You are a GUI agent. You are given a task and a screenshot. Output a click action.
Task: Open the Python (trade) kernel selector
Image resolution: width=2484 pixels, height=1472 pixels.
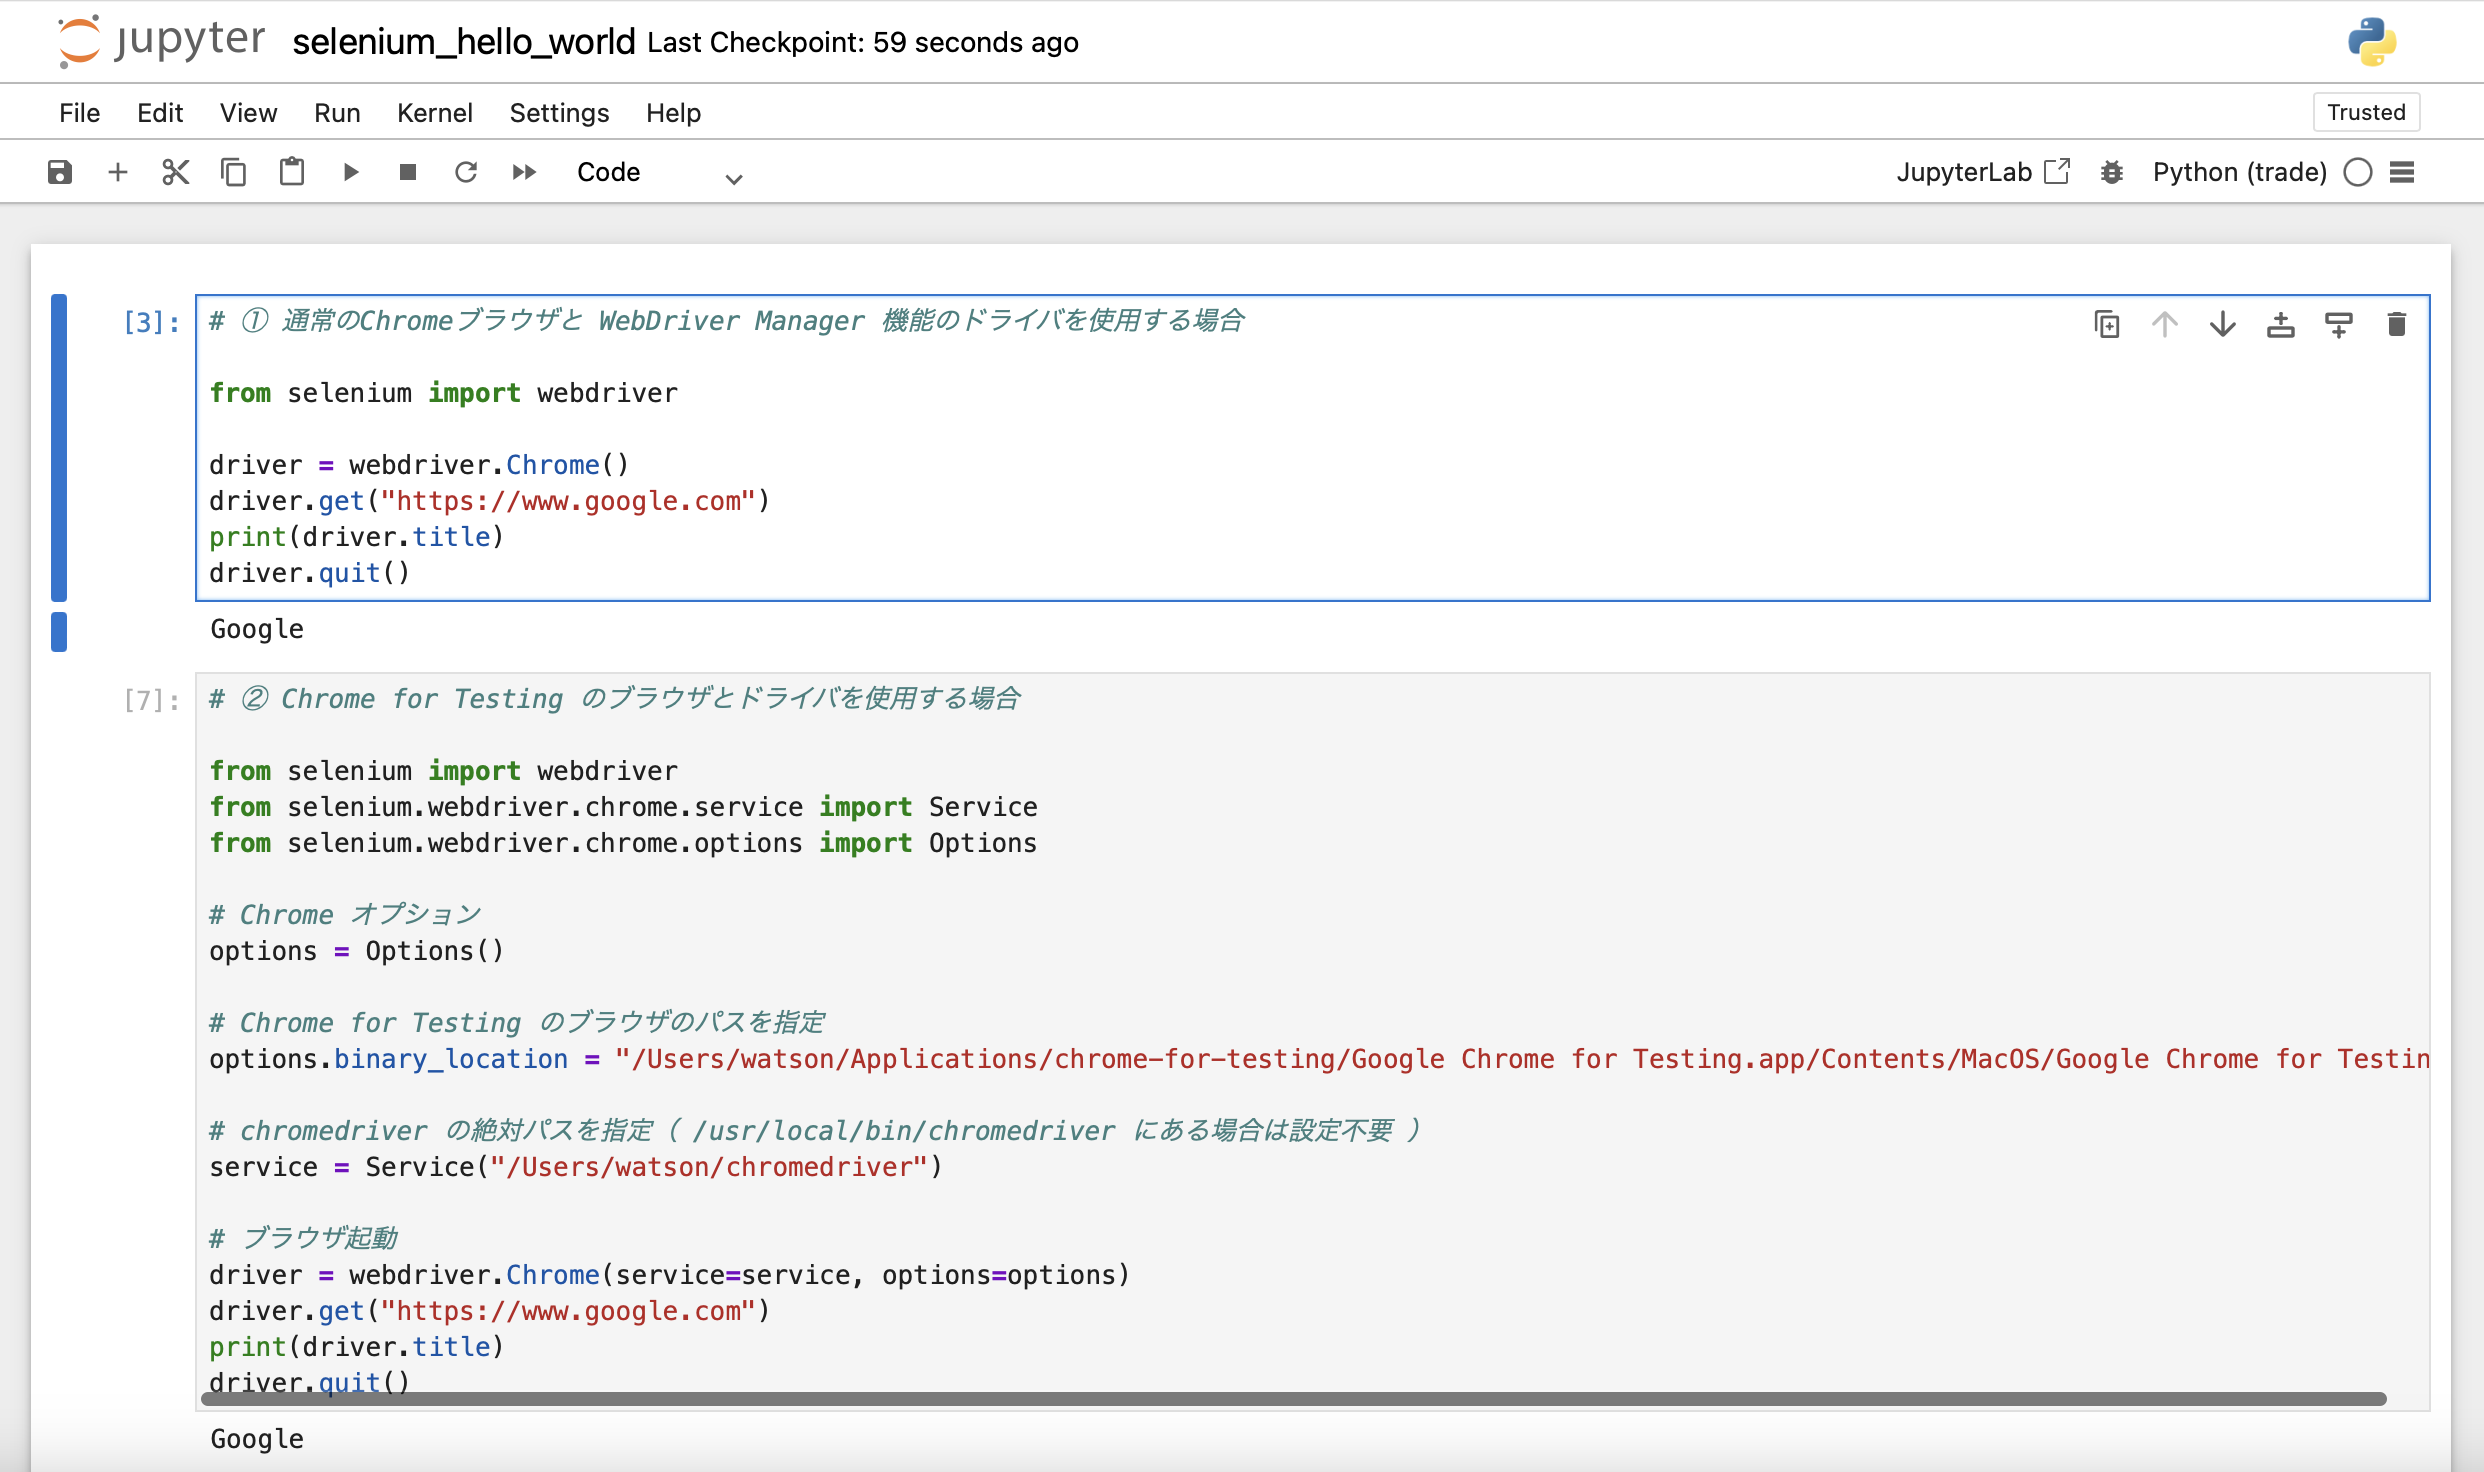tap(2239, 171)
